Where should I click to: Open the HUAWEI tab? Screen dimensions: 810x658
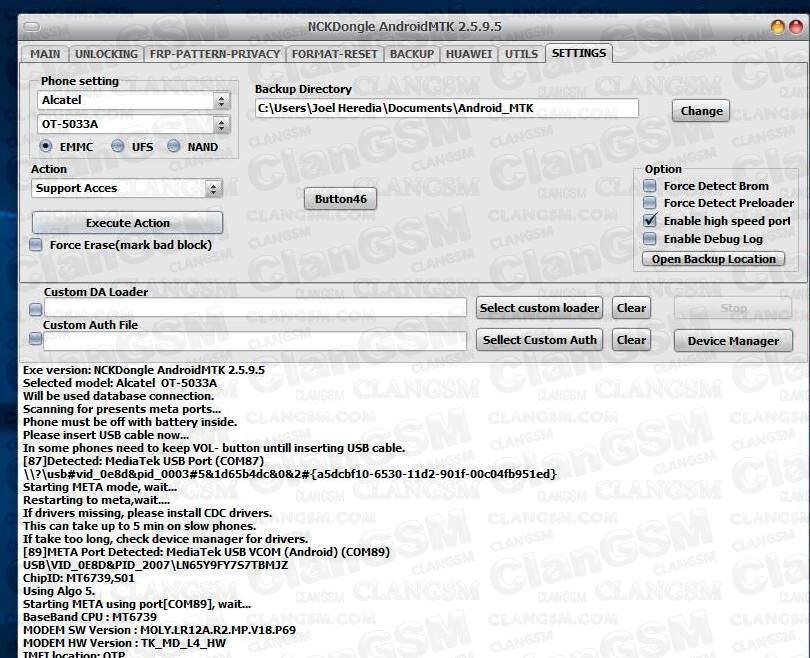click(469, 54)
